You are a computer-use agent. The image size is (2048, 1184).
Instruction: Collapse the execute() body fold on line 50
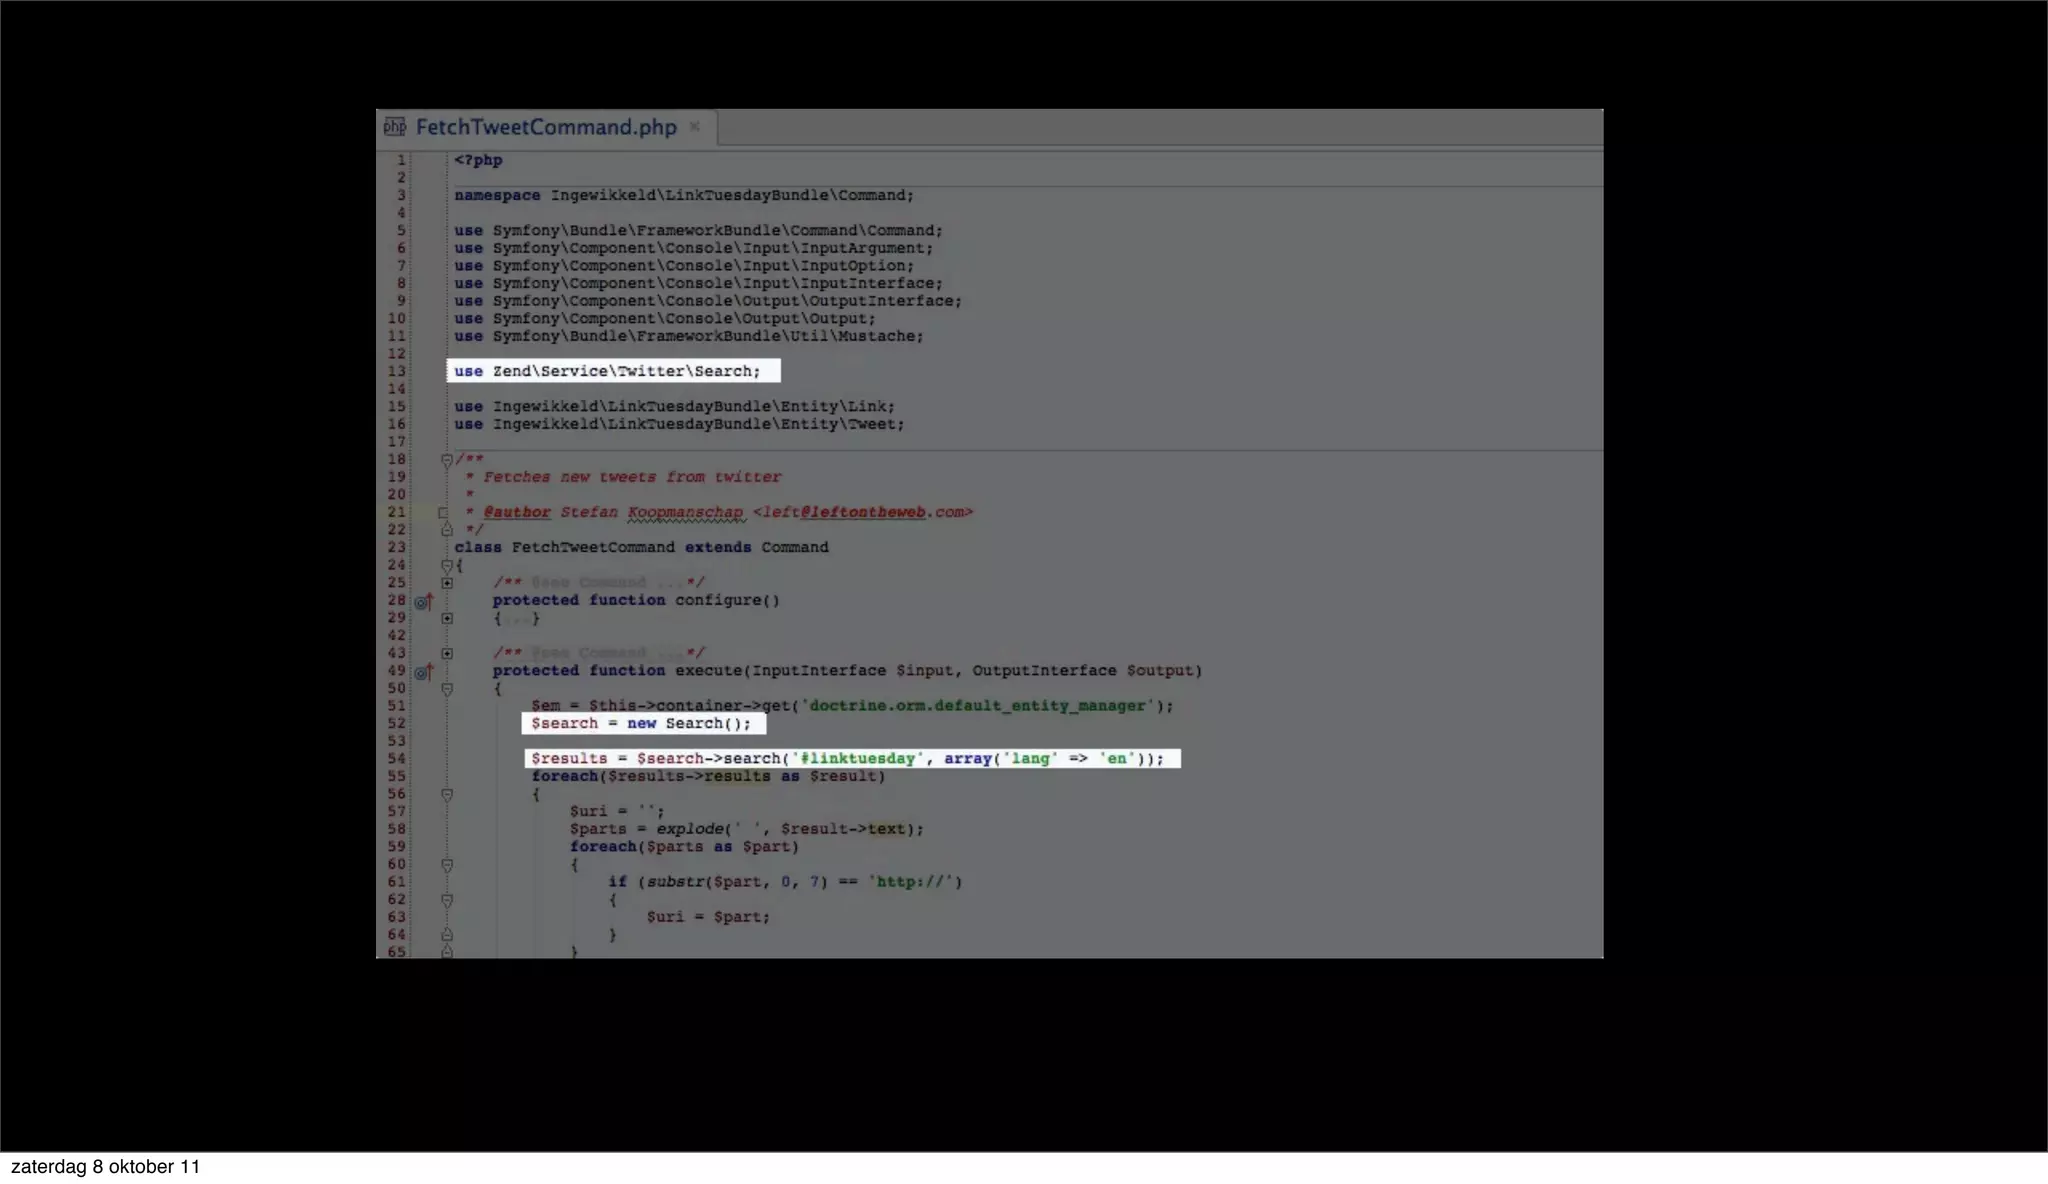(447, 689)
